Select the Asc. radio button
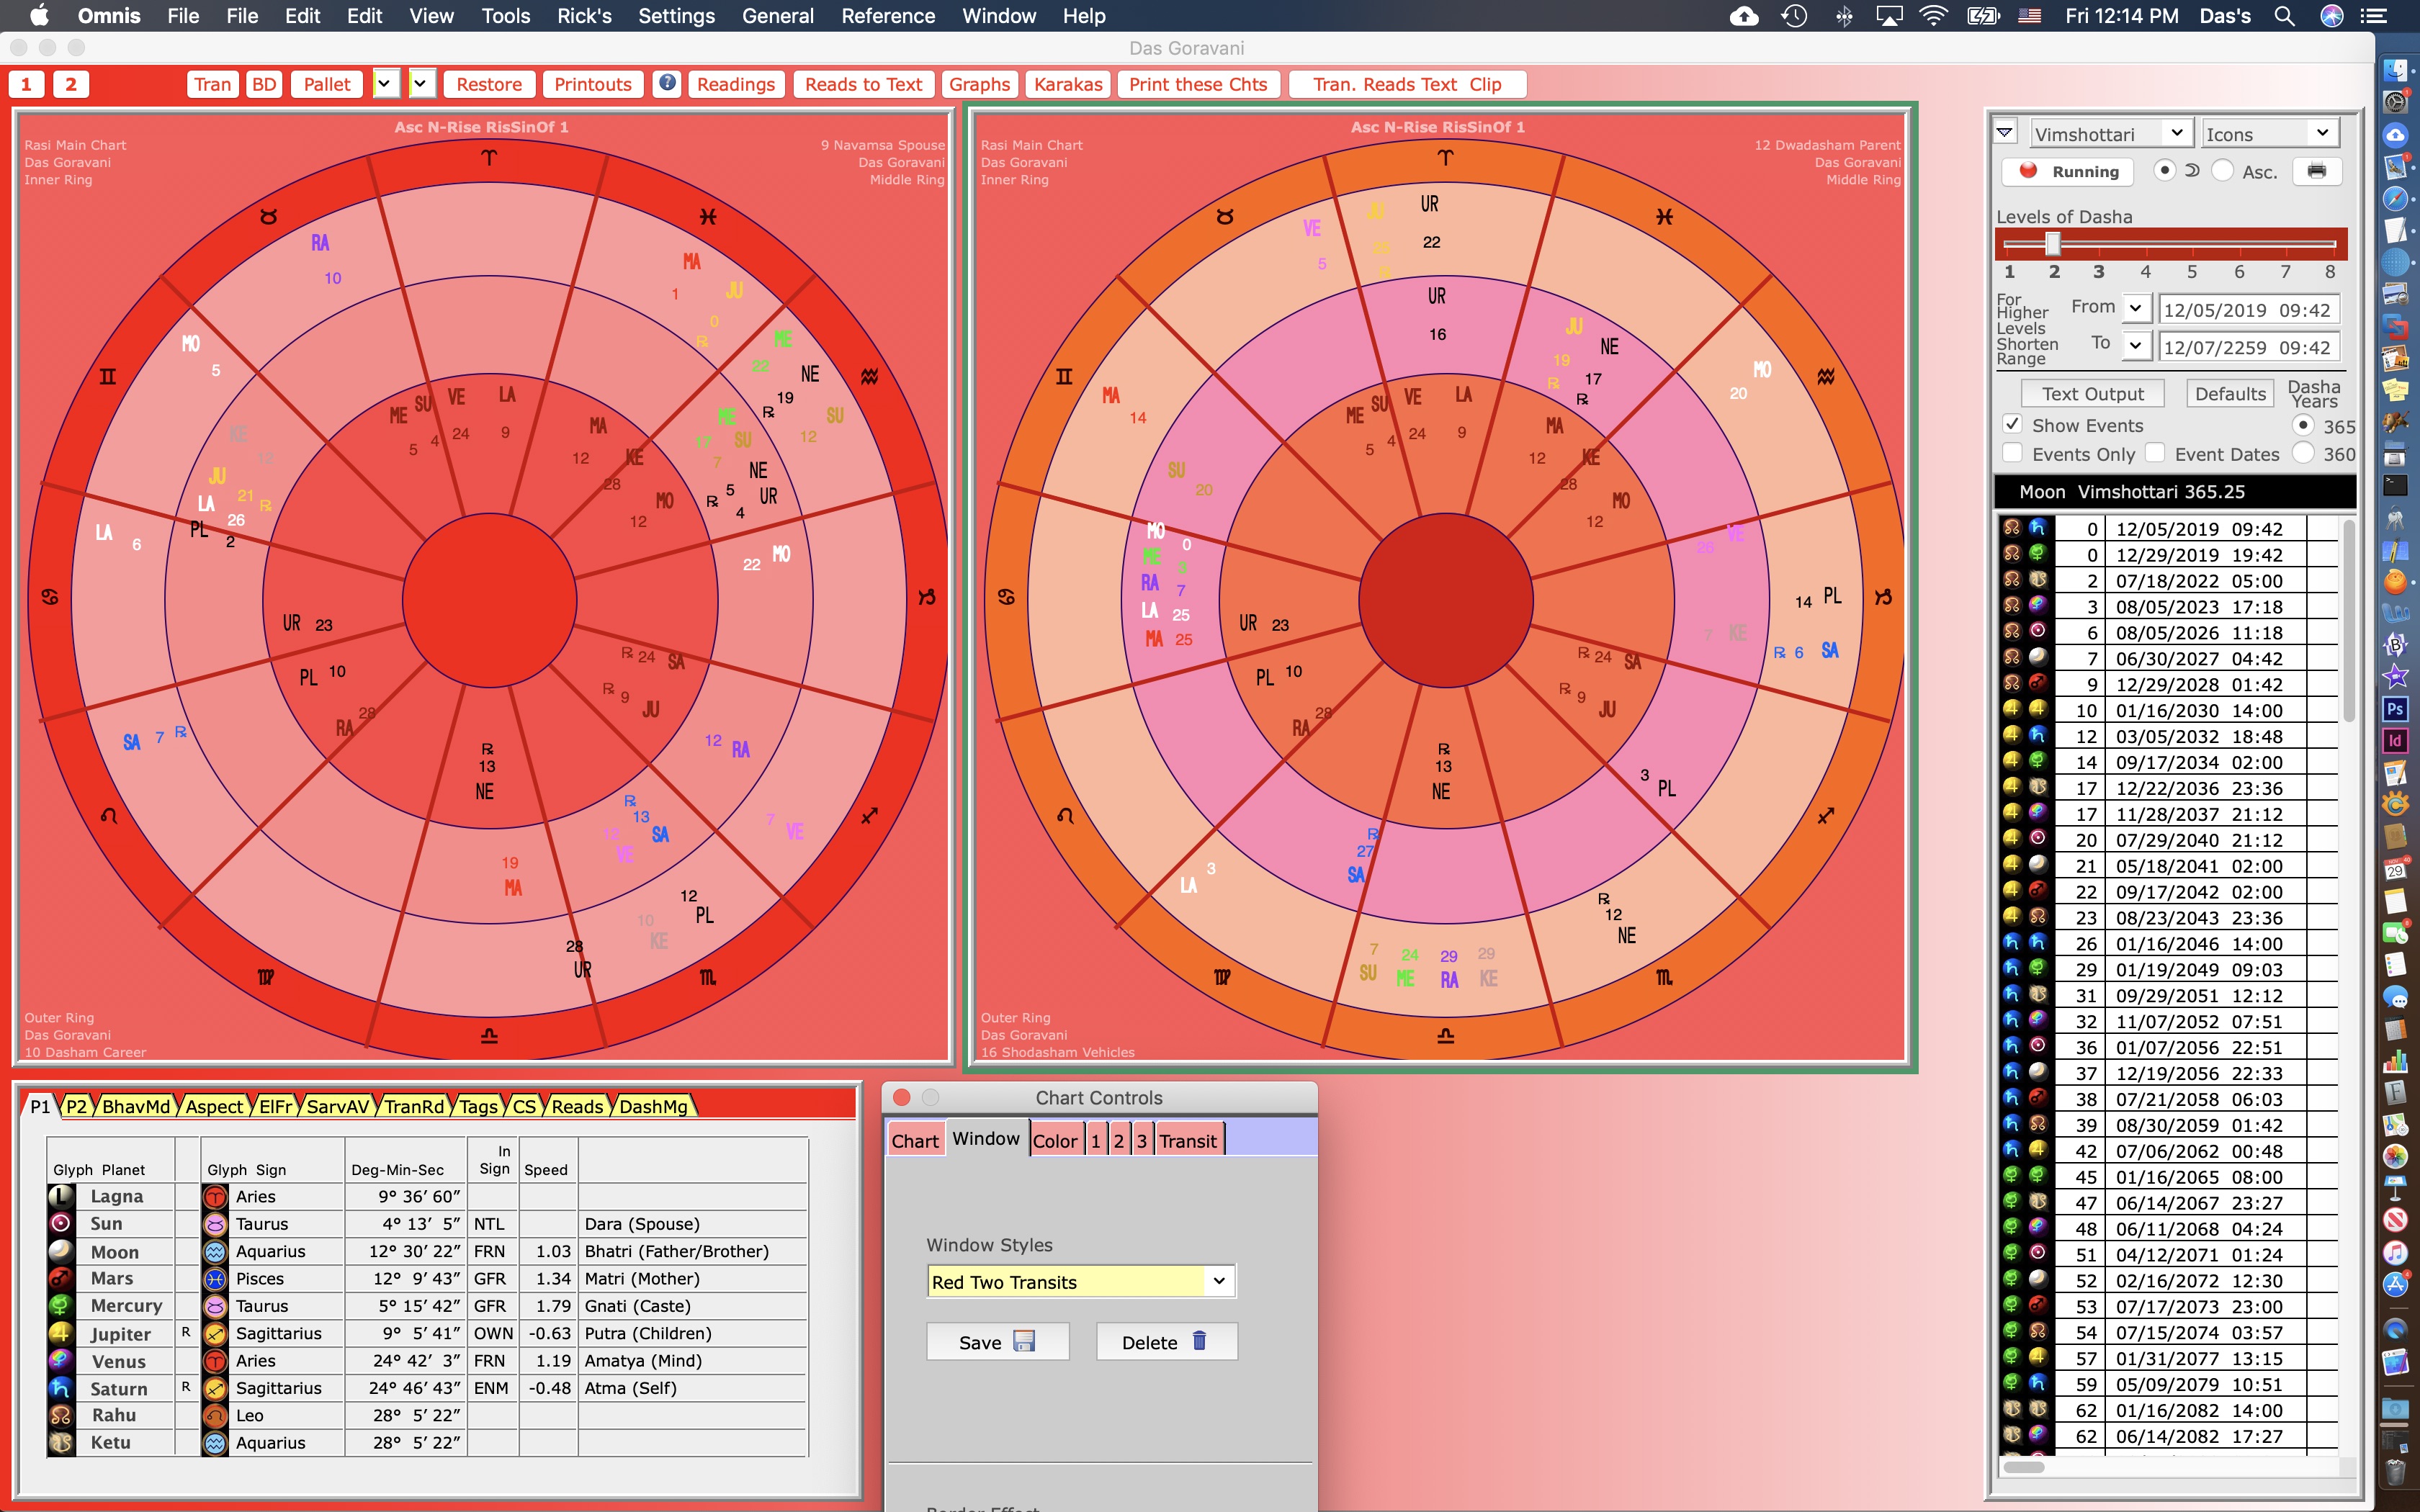The height and width of the screenshot is (1512, 2420). pyautogui.click(x=2222, y=171)
